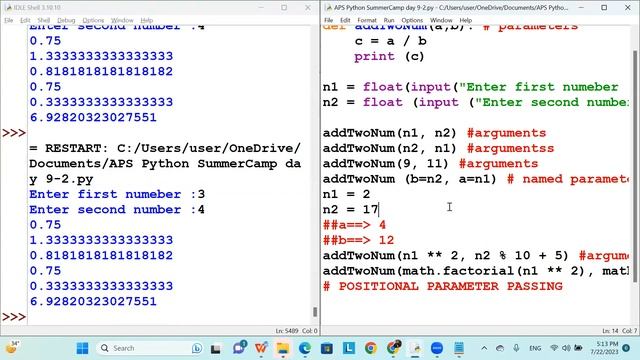Viewport: 640px width, 360px height.
Task: Click last '6.92820323027551' output in shell
Action: pos(93,302)
